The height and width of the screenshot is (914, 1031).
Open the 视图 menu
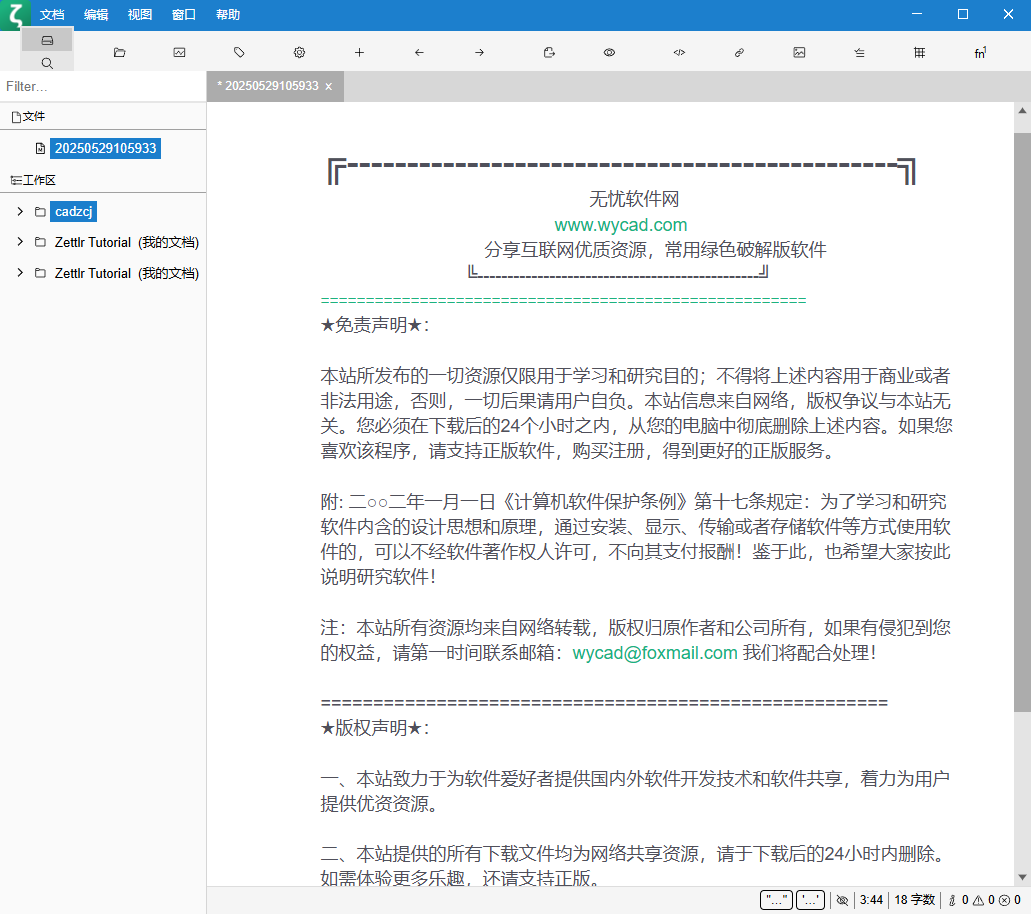coord(140,15)
